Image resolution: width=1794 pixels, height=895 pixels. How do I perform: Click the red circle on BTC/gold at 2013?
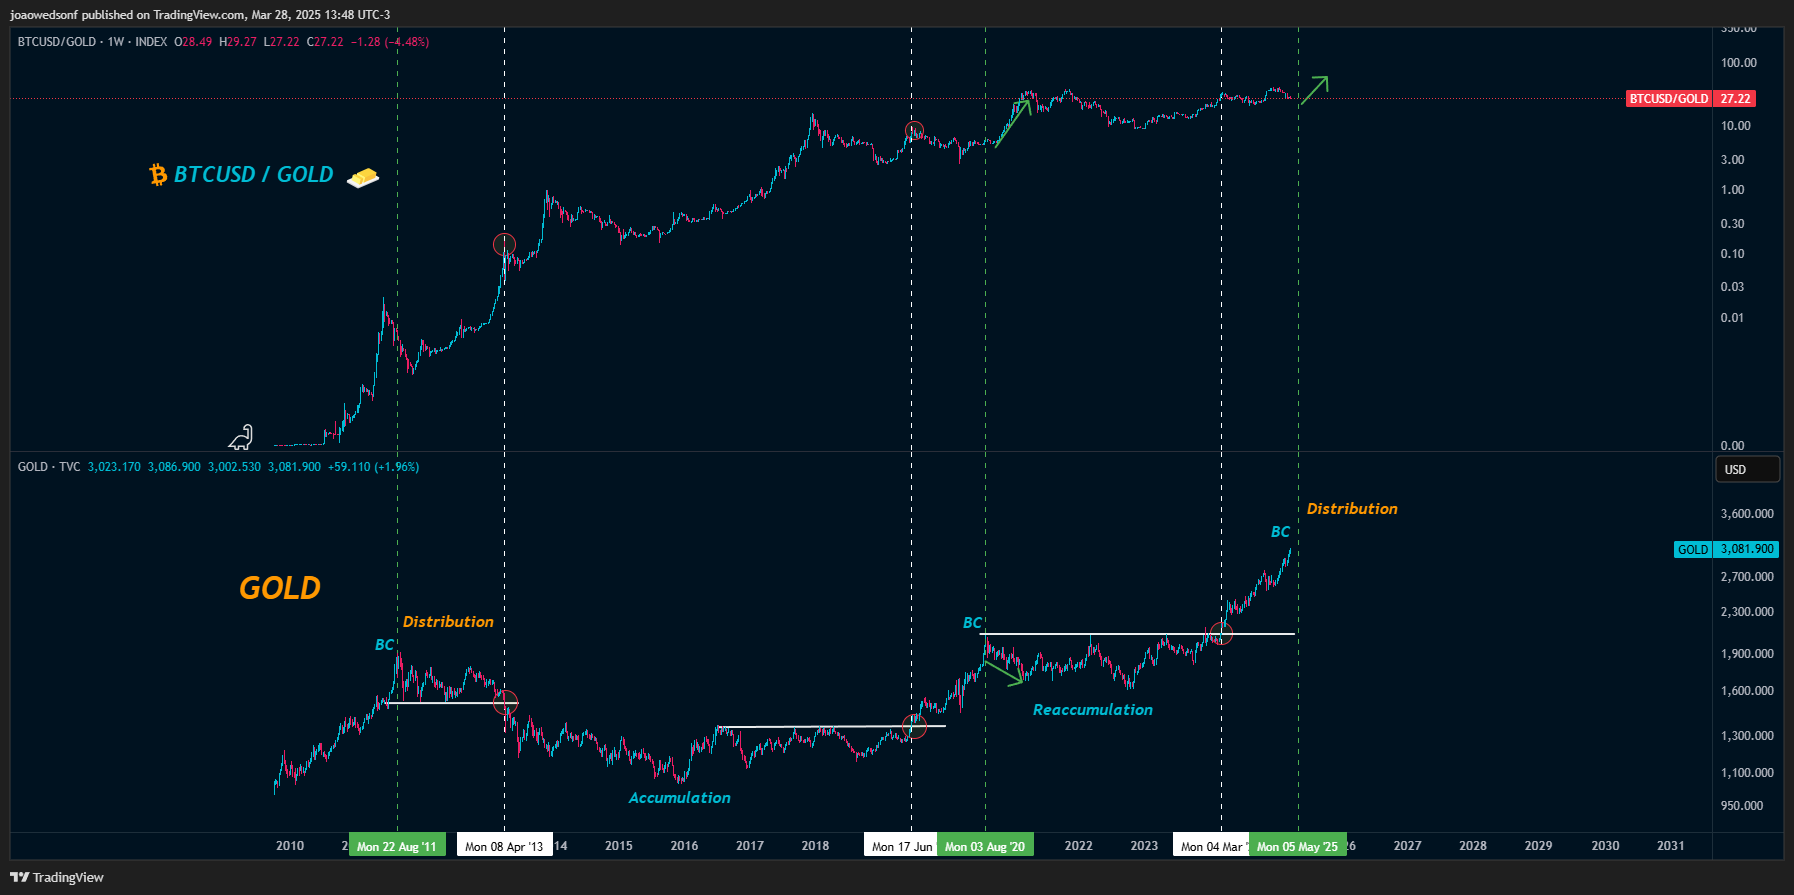(x=504, y=244)
